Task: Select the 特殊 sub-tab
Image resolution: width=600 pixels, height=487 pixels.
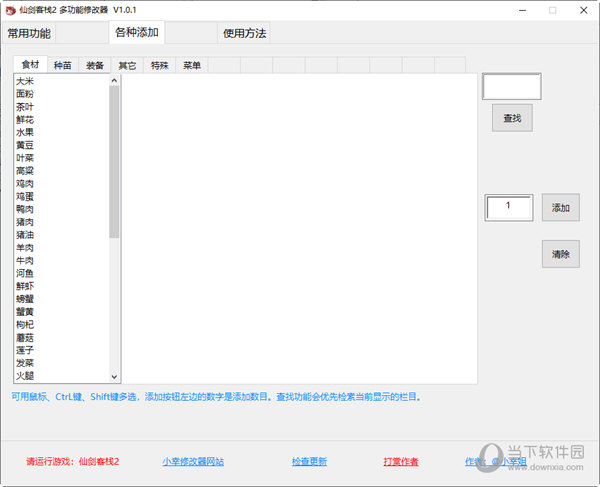Action: click(x=160, y=65)
